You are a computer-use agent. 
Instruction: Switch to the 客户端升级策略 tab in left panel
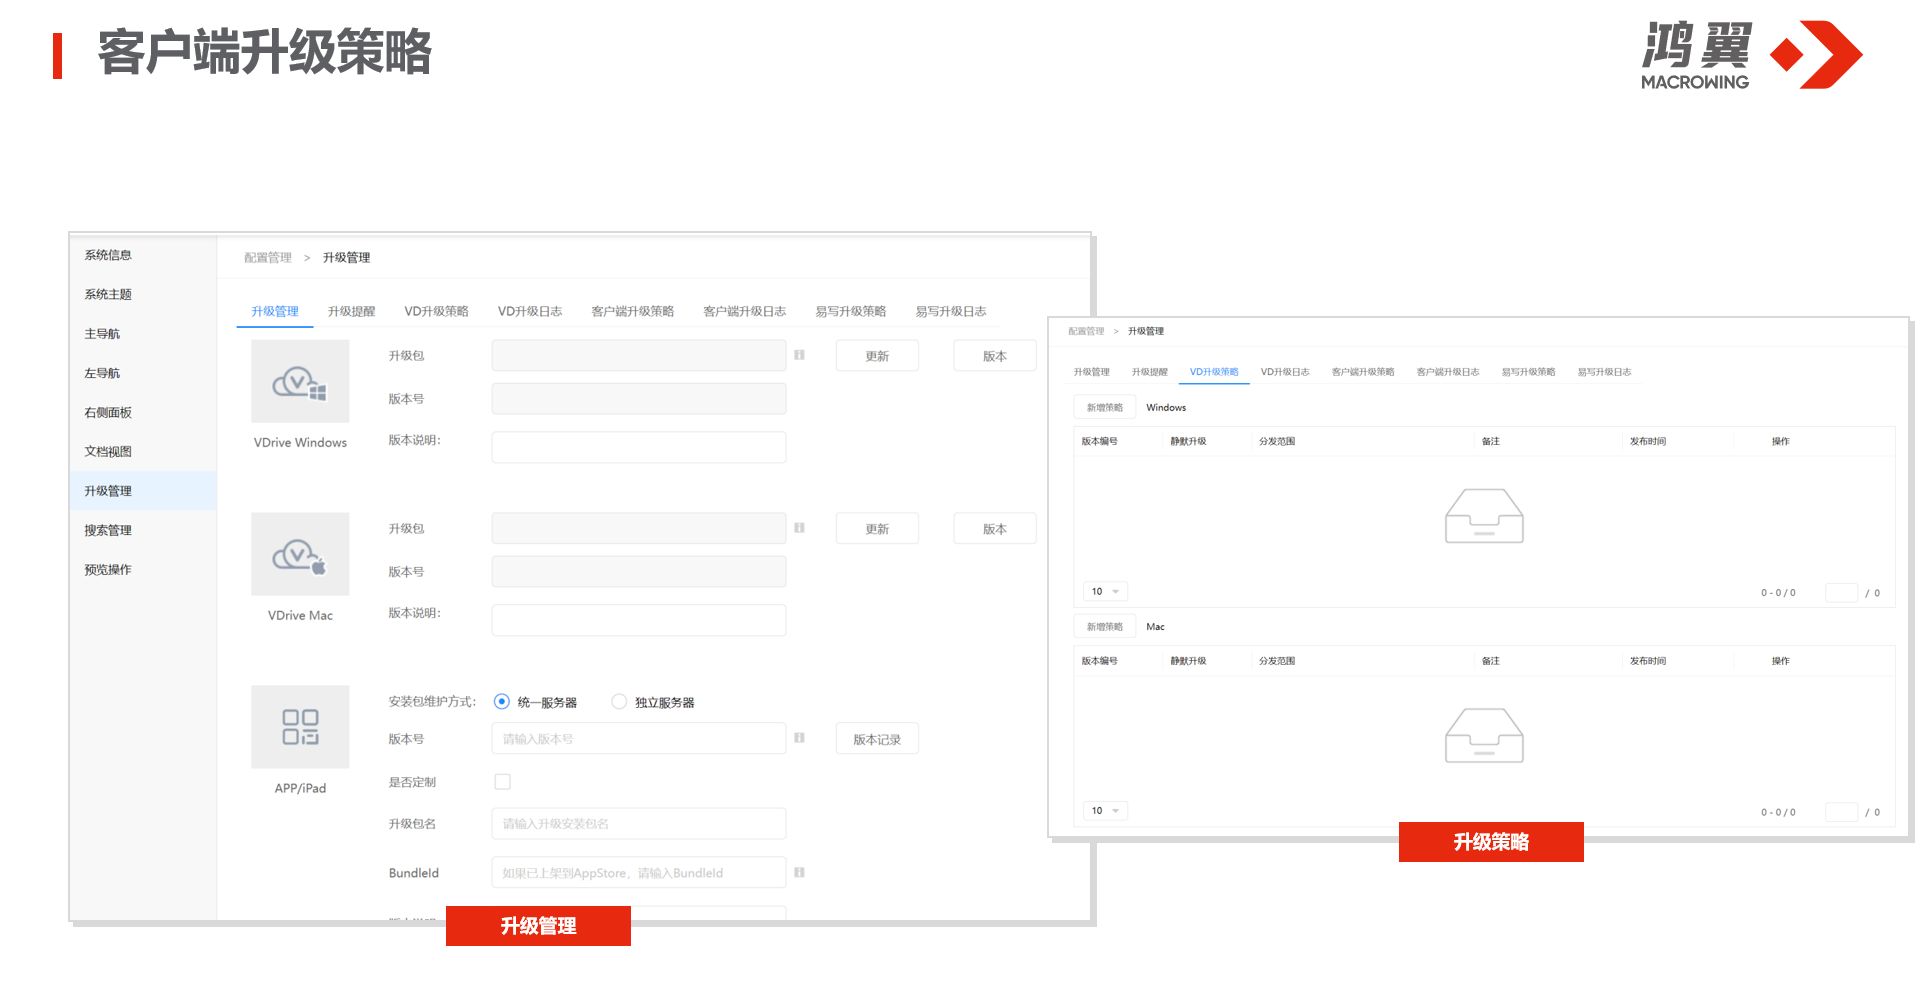point(632,312)
